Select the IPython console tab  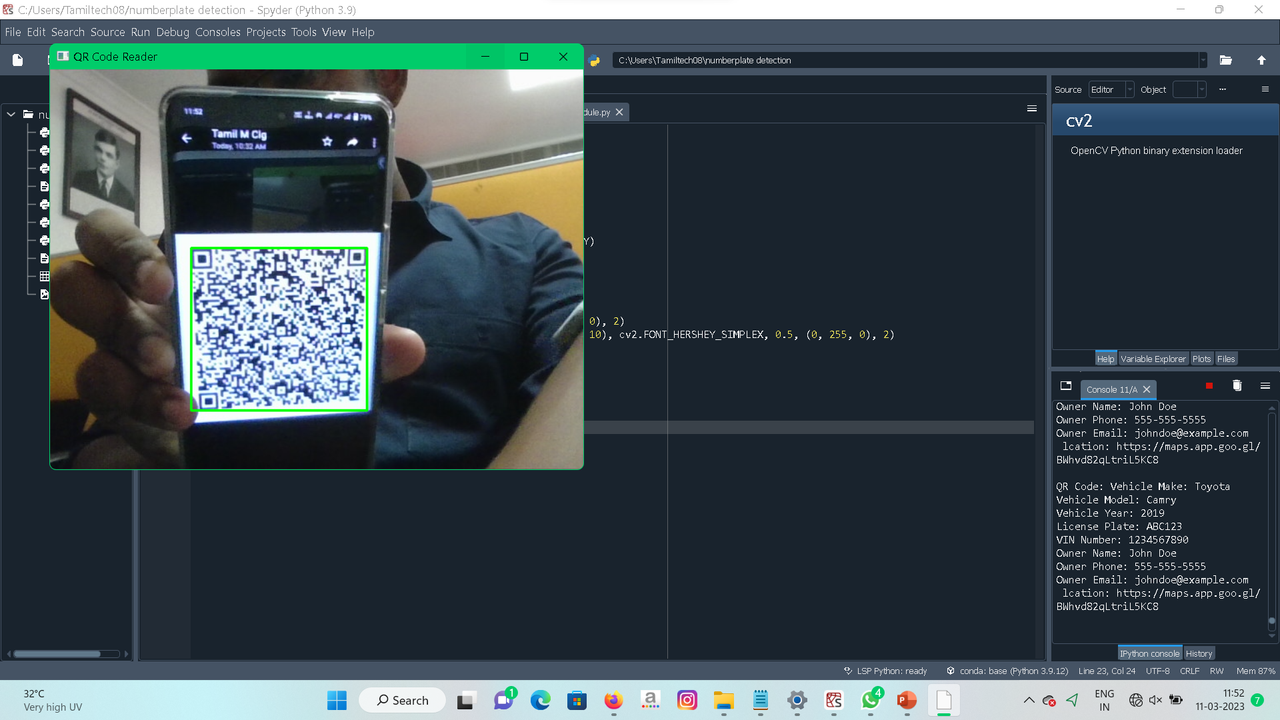coord(1150,653)
